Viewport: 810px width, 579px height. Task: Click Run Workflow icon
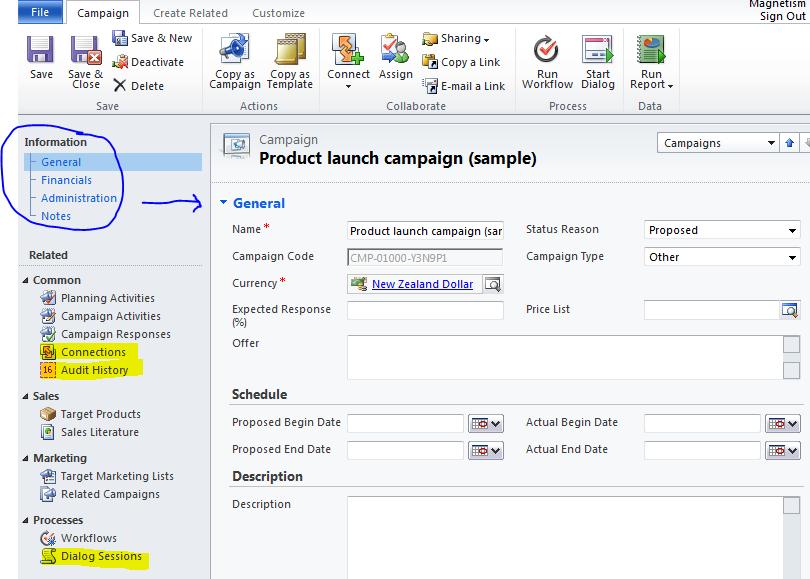point(547,49)
